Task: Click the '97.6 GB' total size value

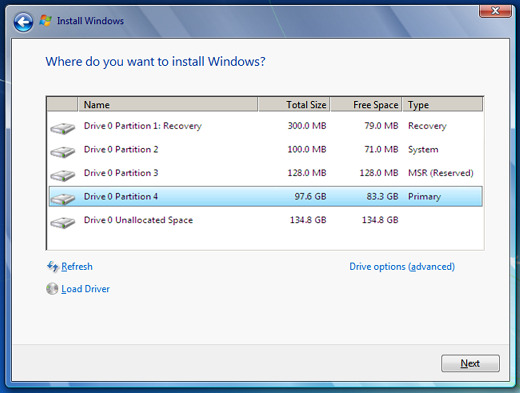Action: coord(310,197)
